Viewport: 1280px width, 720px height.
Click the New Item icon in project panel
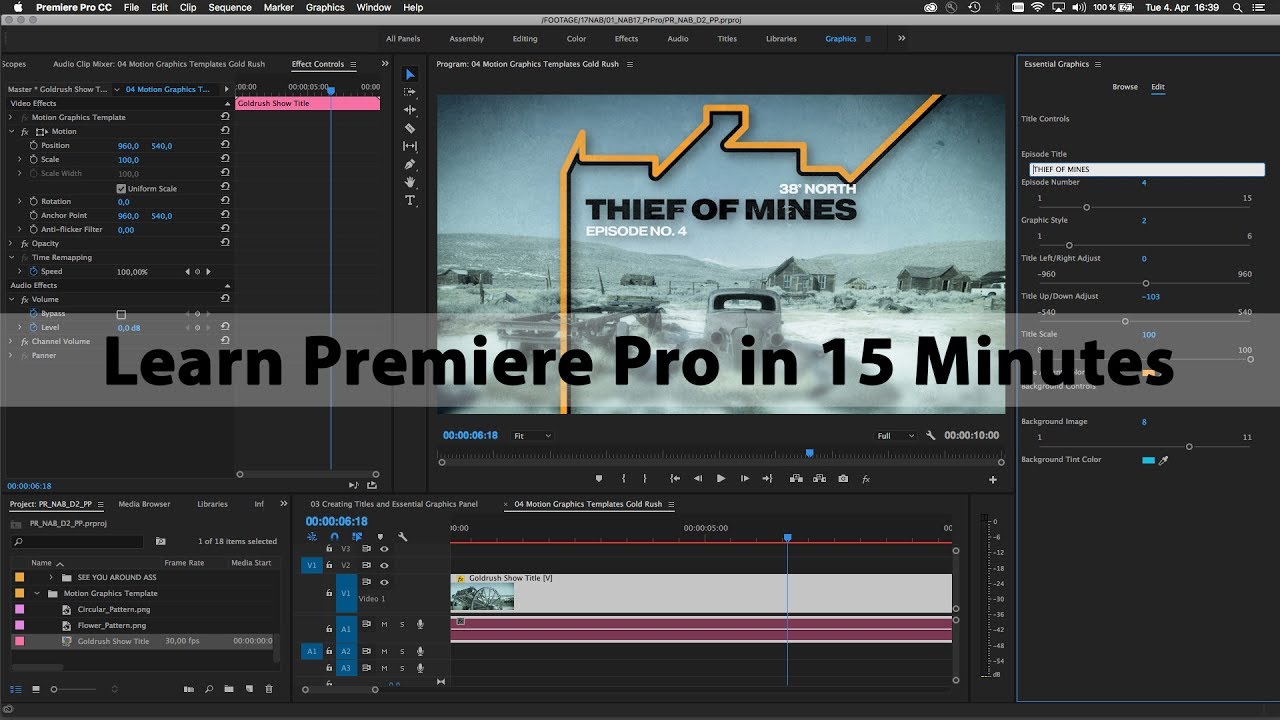249,689
